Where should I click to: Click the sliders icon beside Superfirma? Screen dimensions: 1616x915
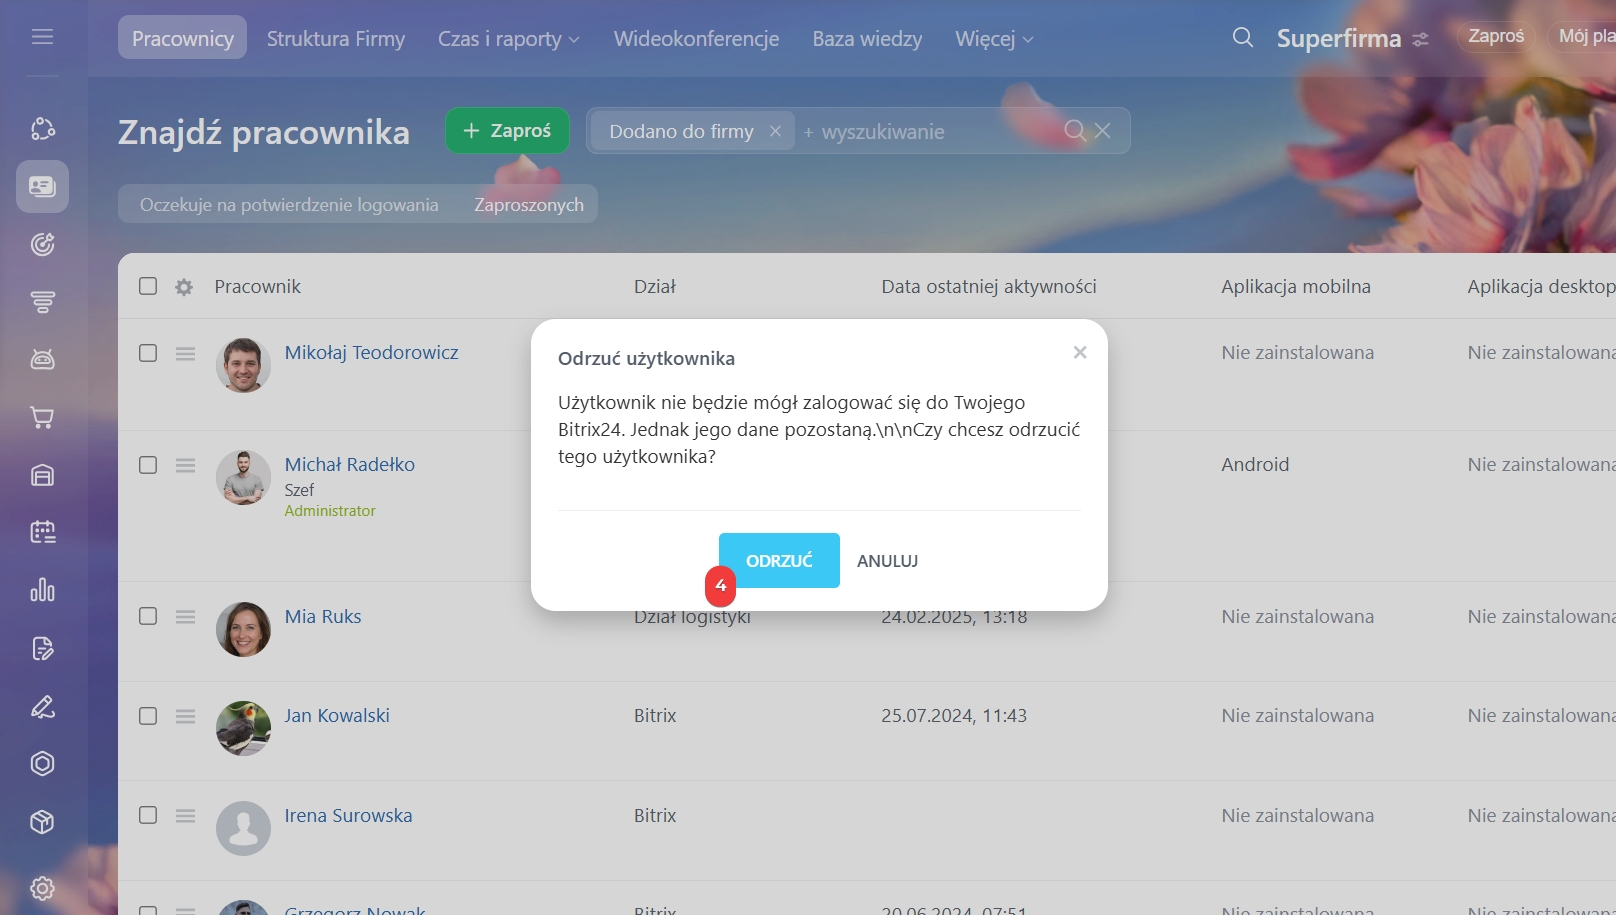coord(1420,40)
